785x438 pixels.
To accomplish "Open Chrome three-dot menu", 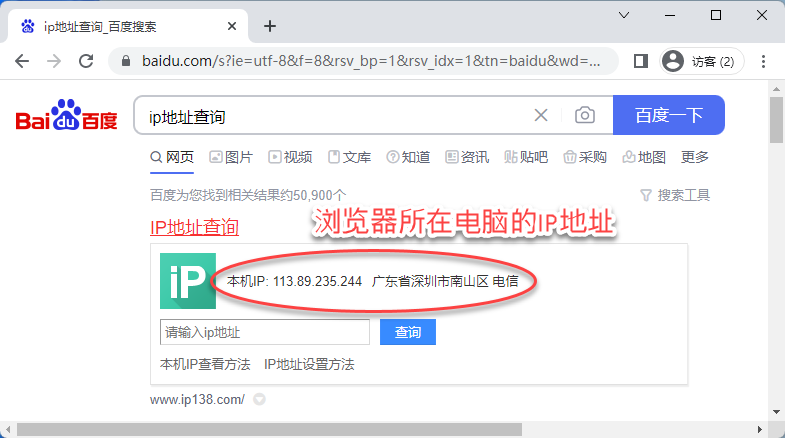I will coord(763,61).
